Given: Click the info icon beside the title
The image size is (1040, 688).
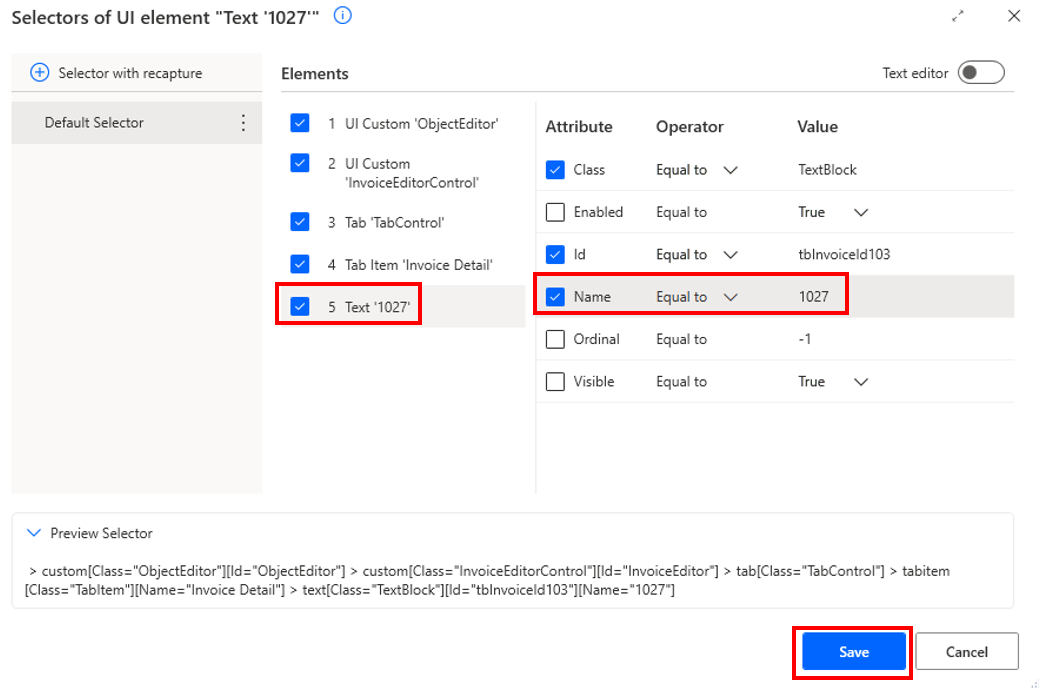Looking at the screenshot, I should [x=342, y=15].
